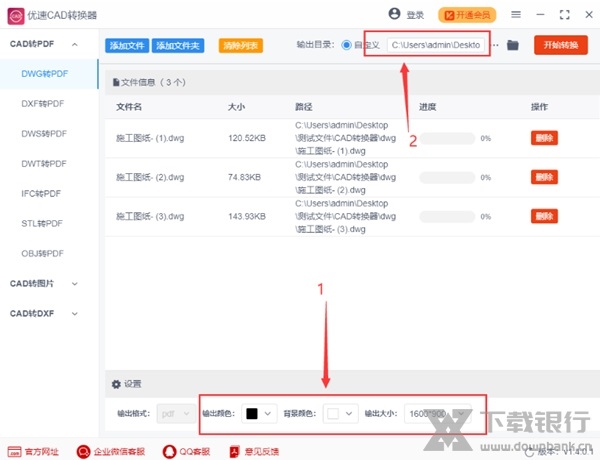
Task: Click the 开通会员 membership button
Action: [467, 15]
